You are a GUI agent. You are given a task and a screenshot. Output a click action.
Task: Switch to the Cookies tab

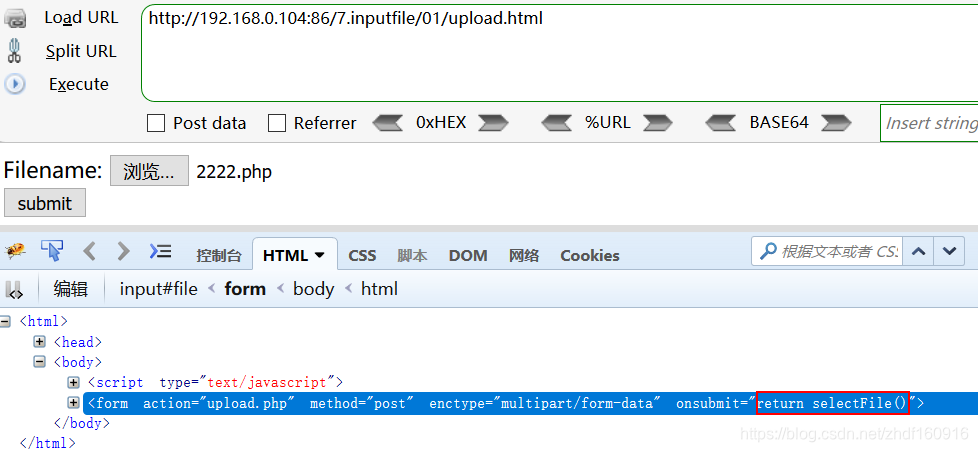pyautogui.click(x=589, y=255)
